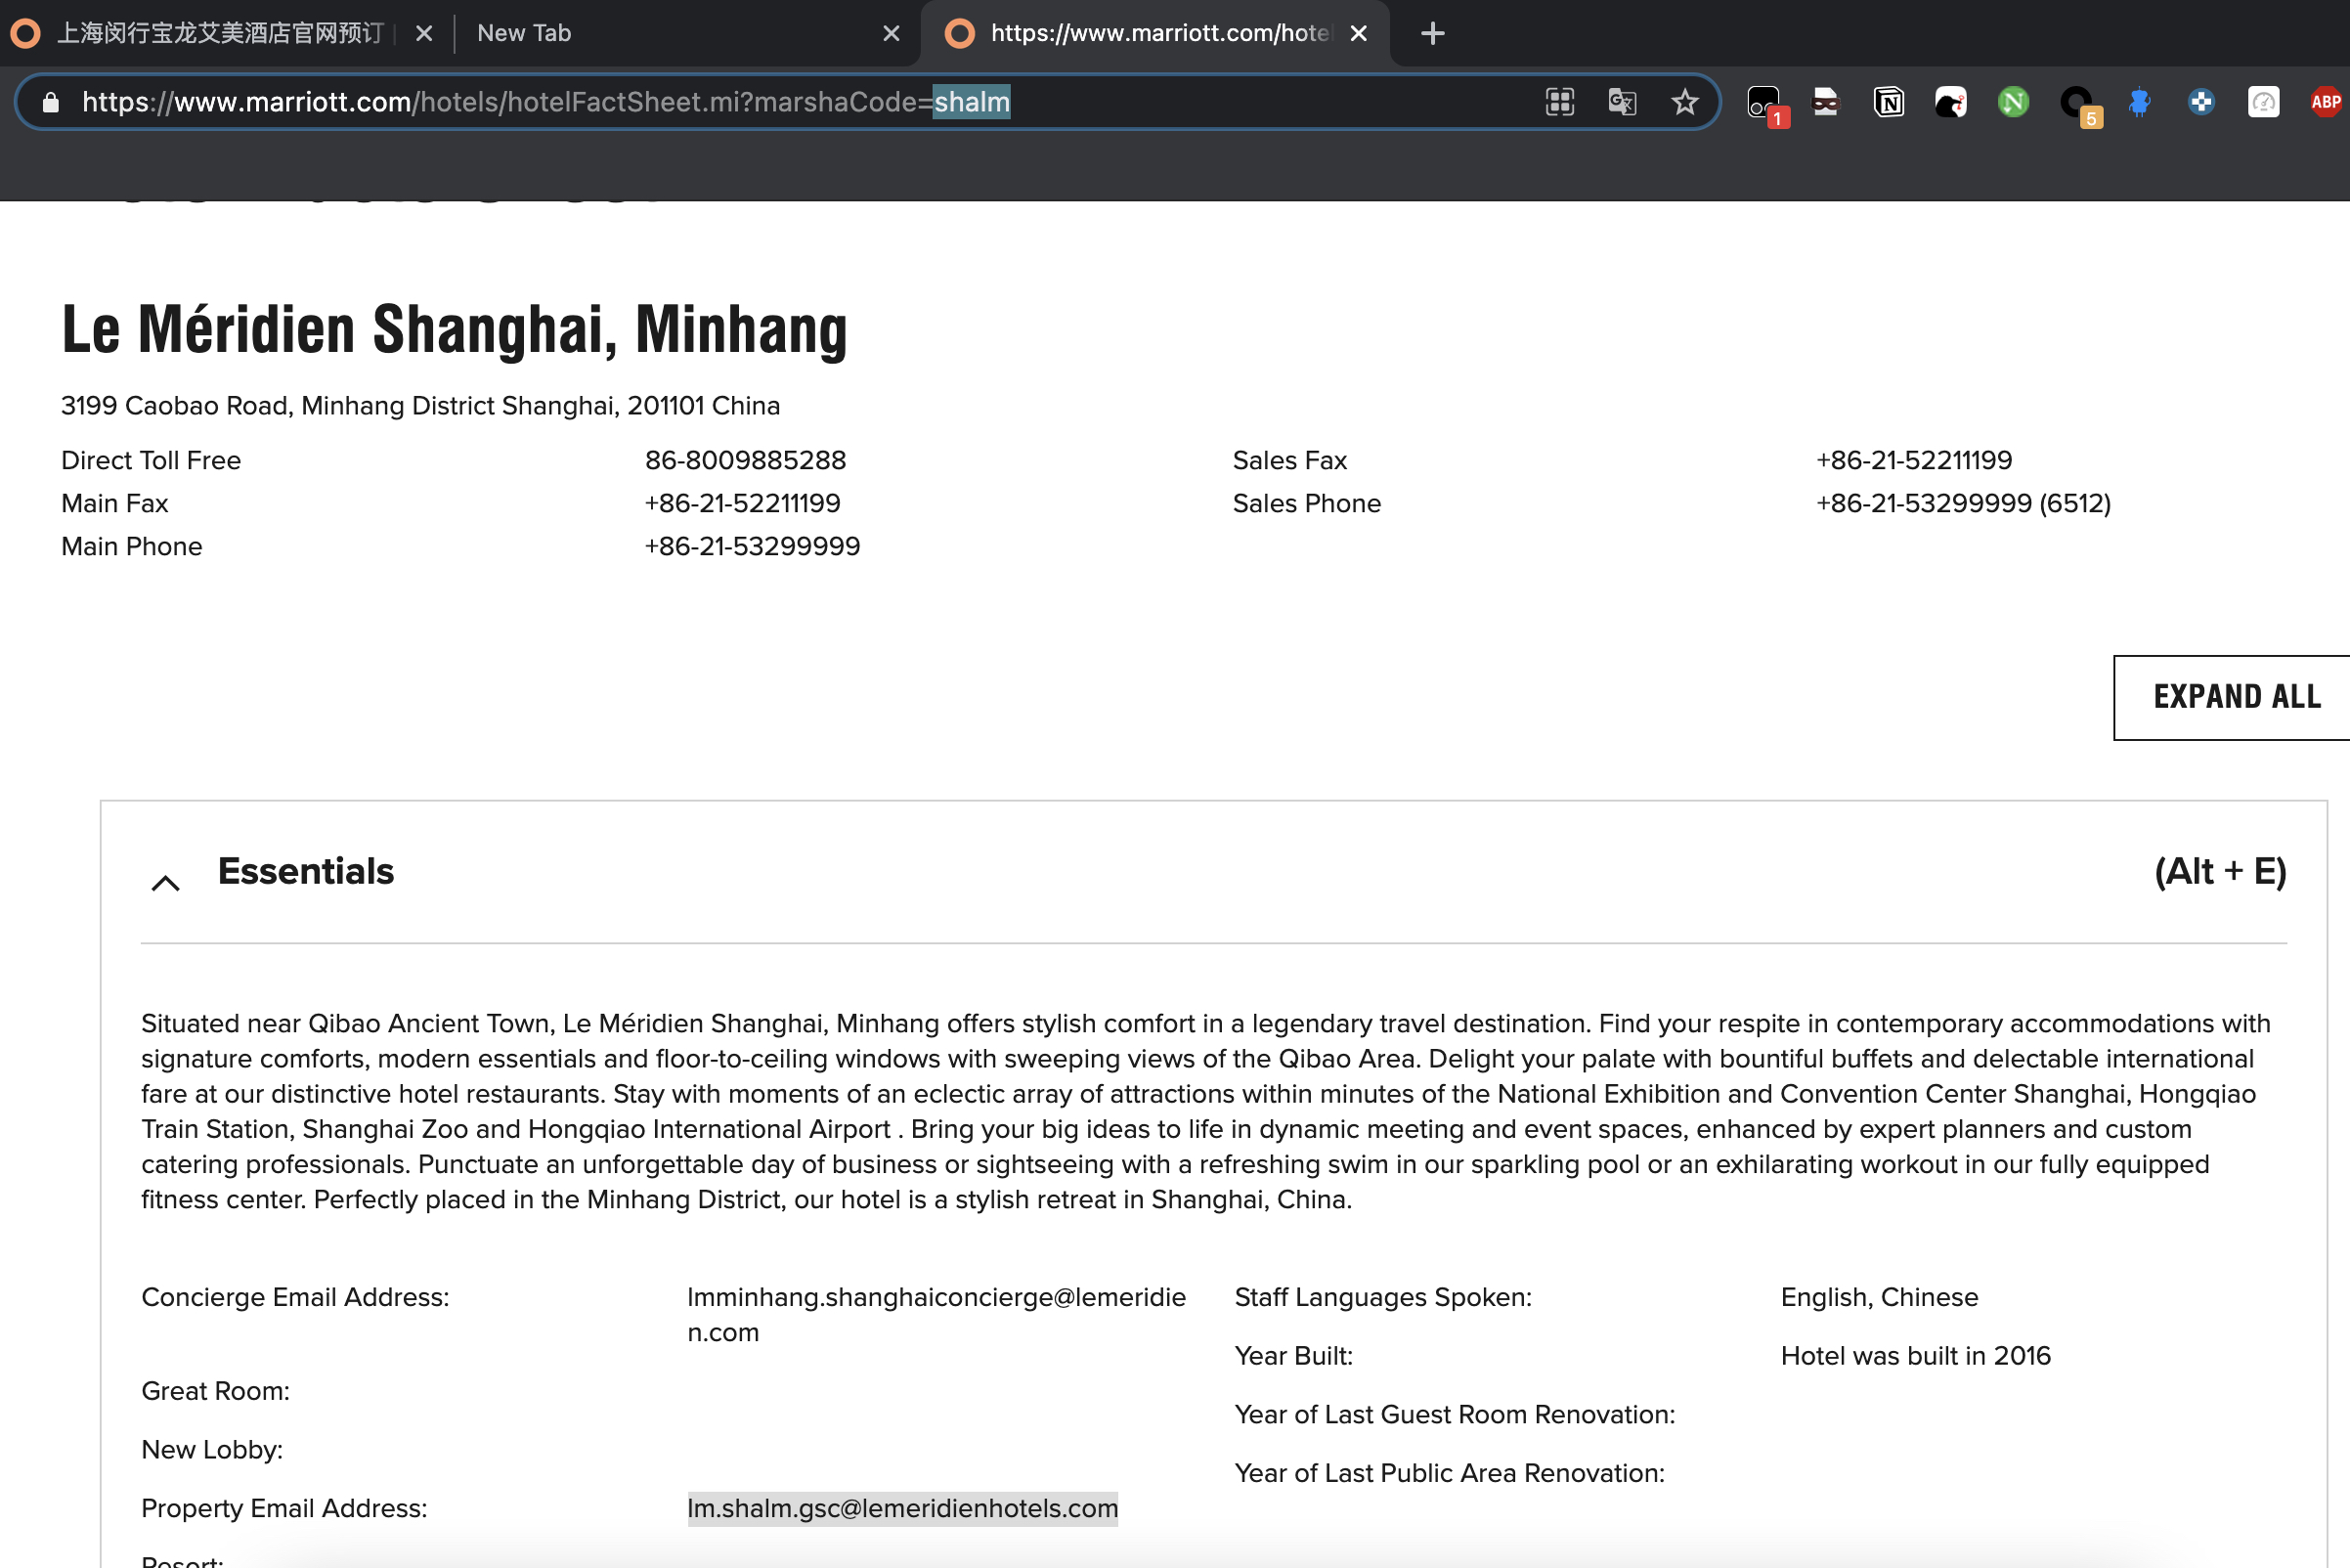Close the New Tab tab
The width and height of the screenshot is (2350, 1568).
[x=891, y=33]
